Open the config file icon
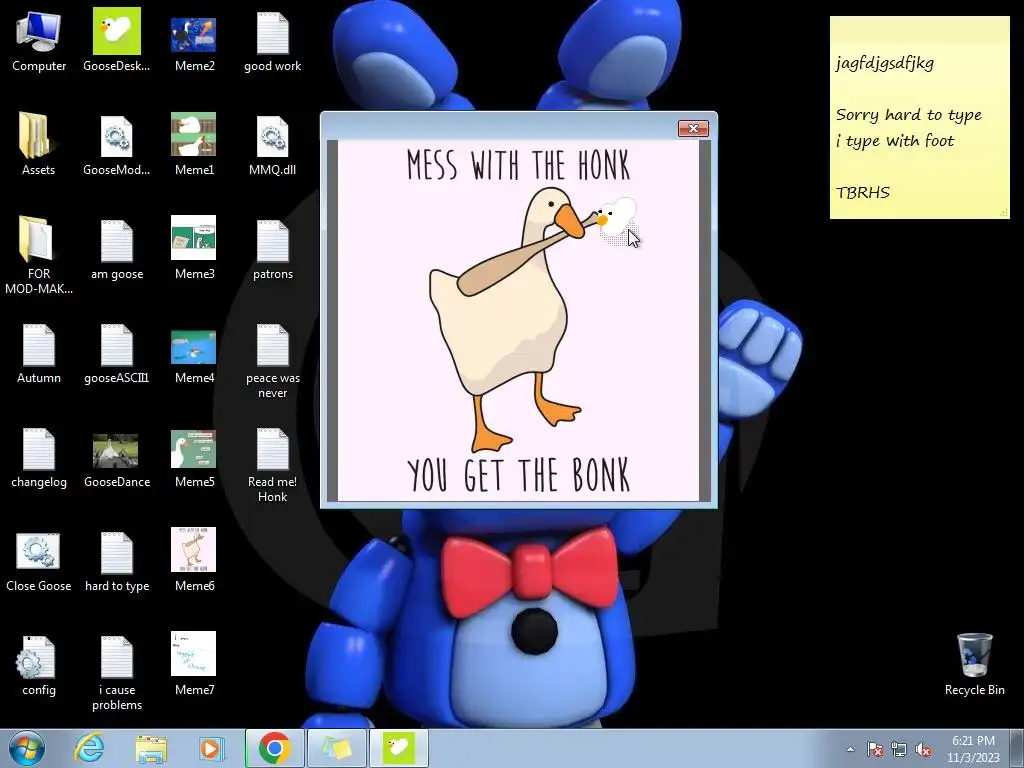 pos(39,664)
